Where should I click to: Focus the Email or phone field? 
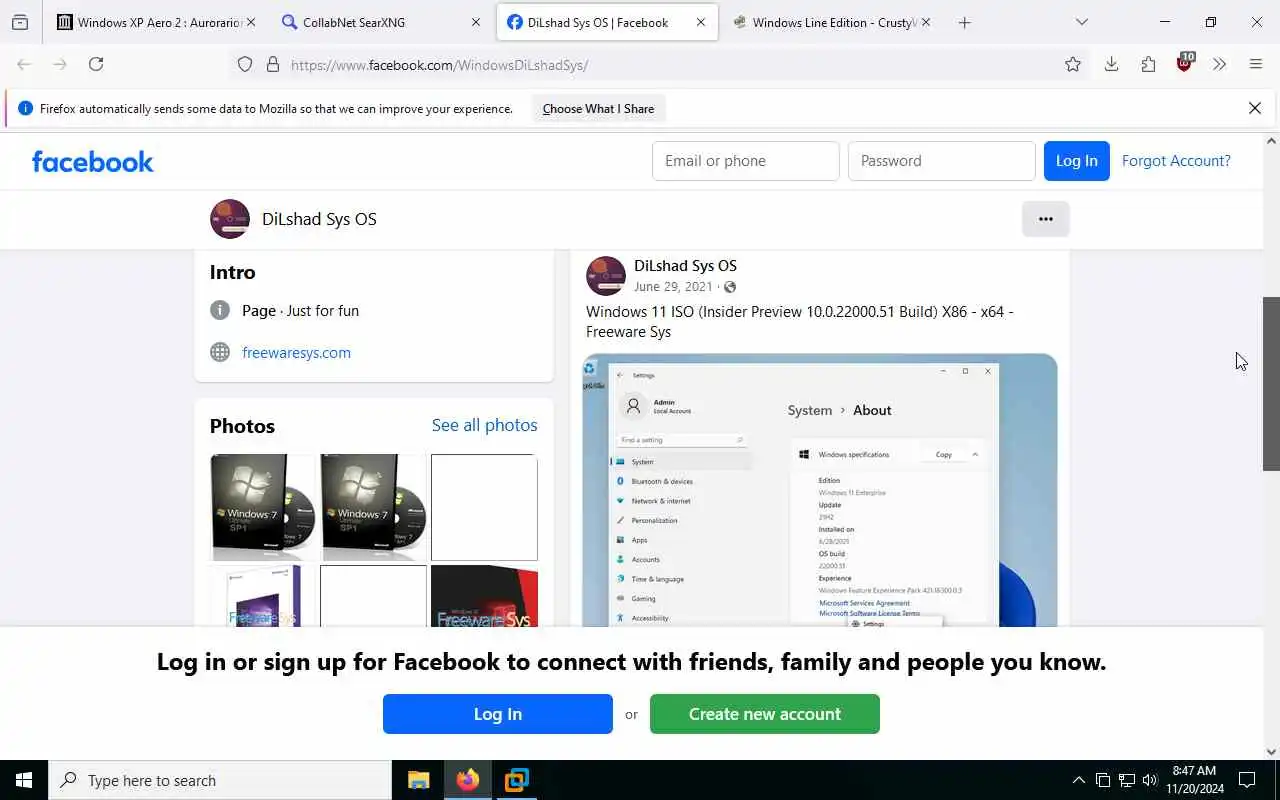746,161
